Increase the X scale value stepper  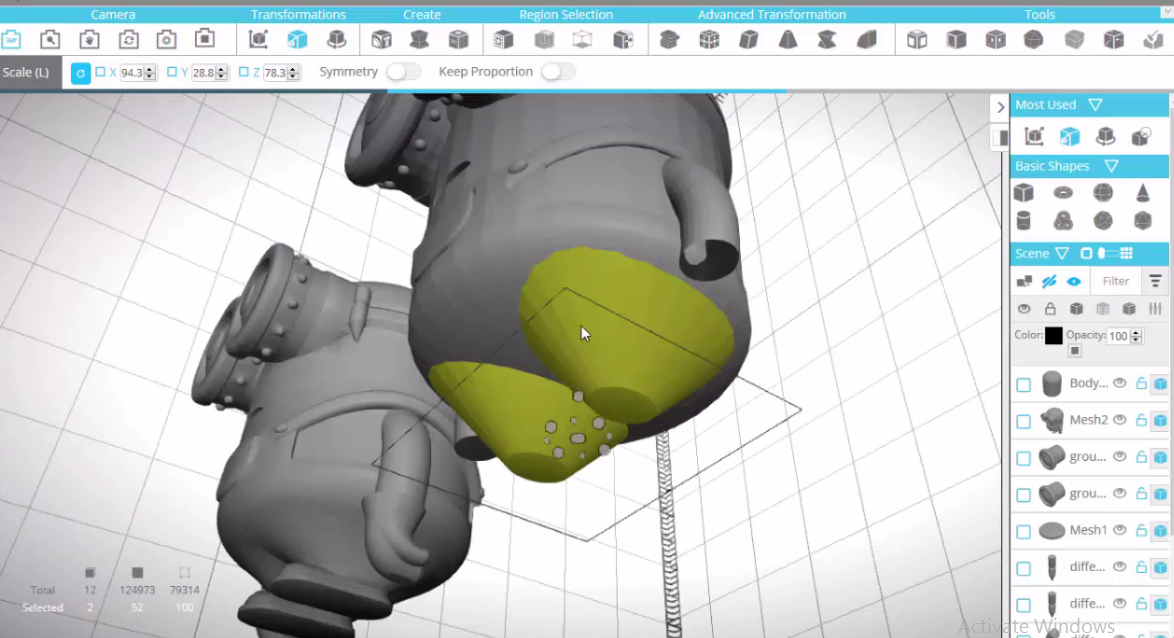[150, 69]
